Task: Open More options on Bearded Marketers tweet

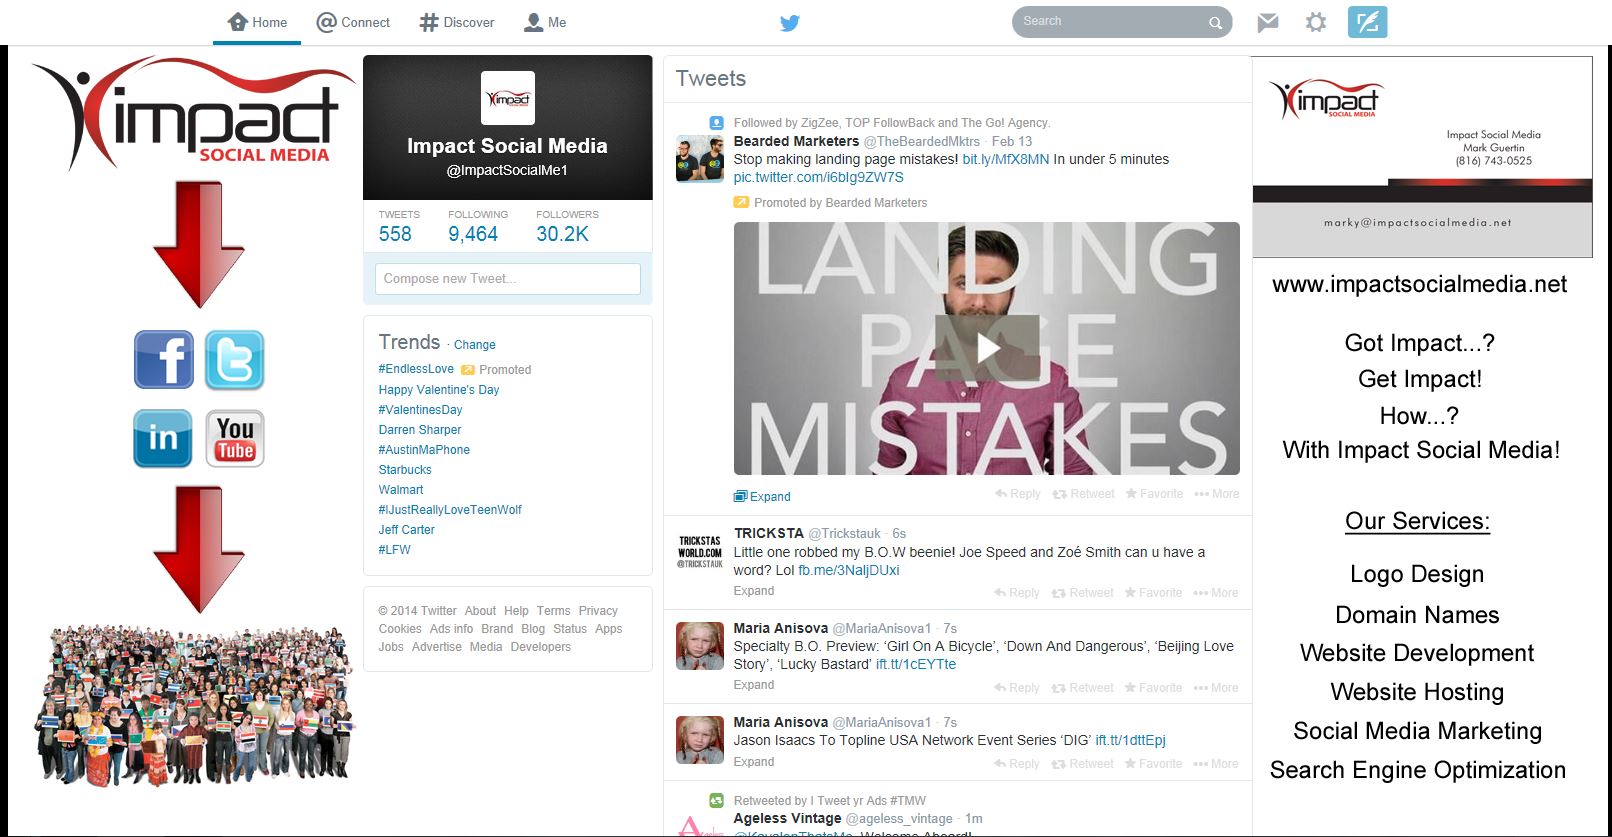Action: point(1217,494)
